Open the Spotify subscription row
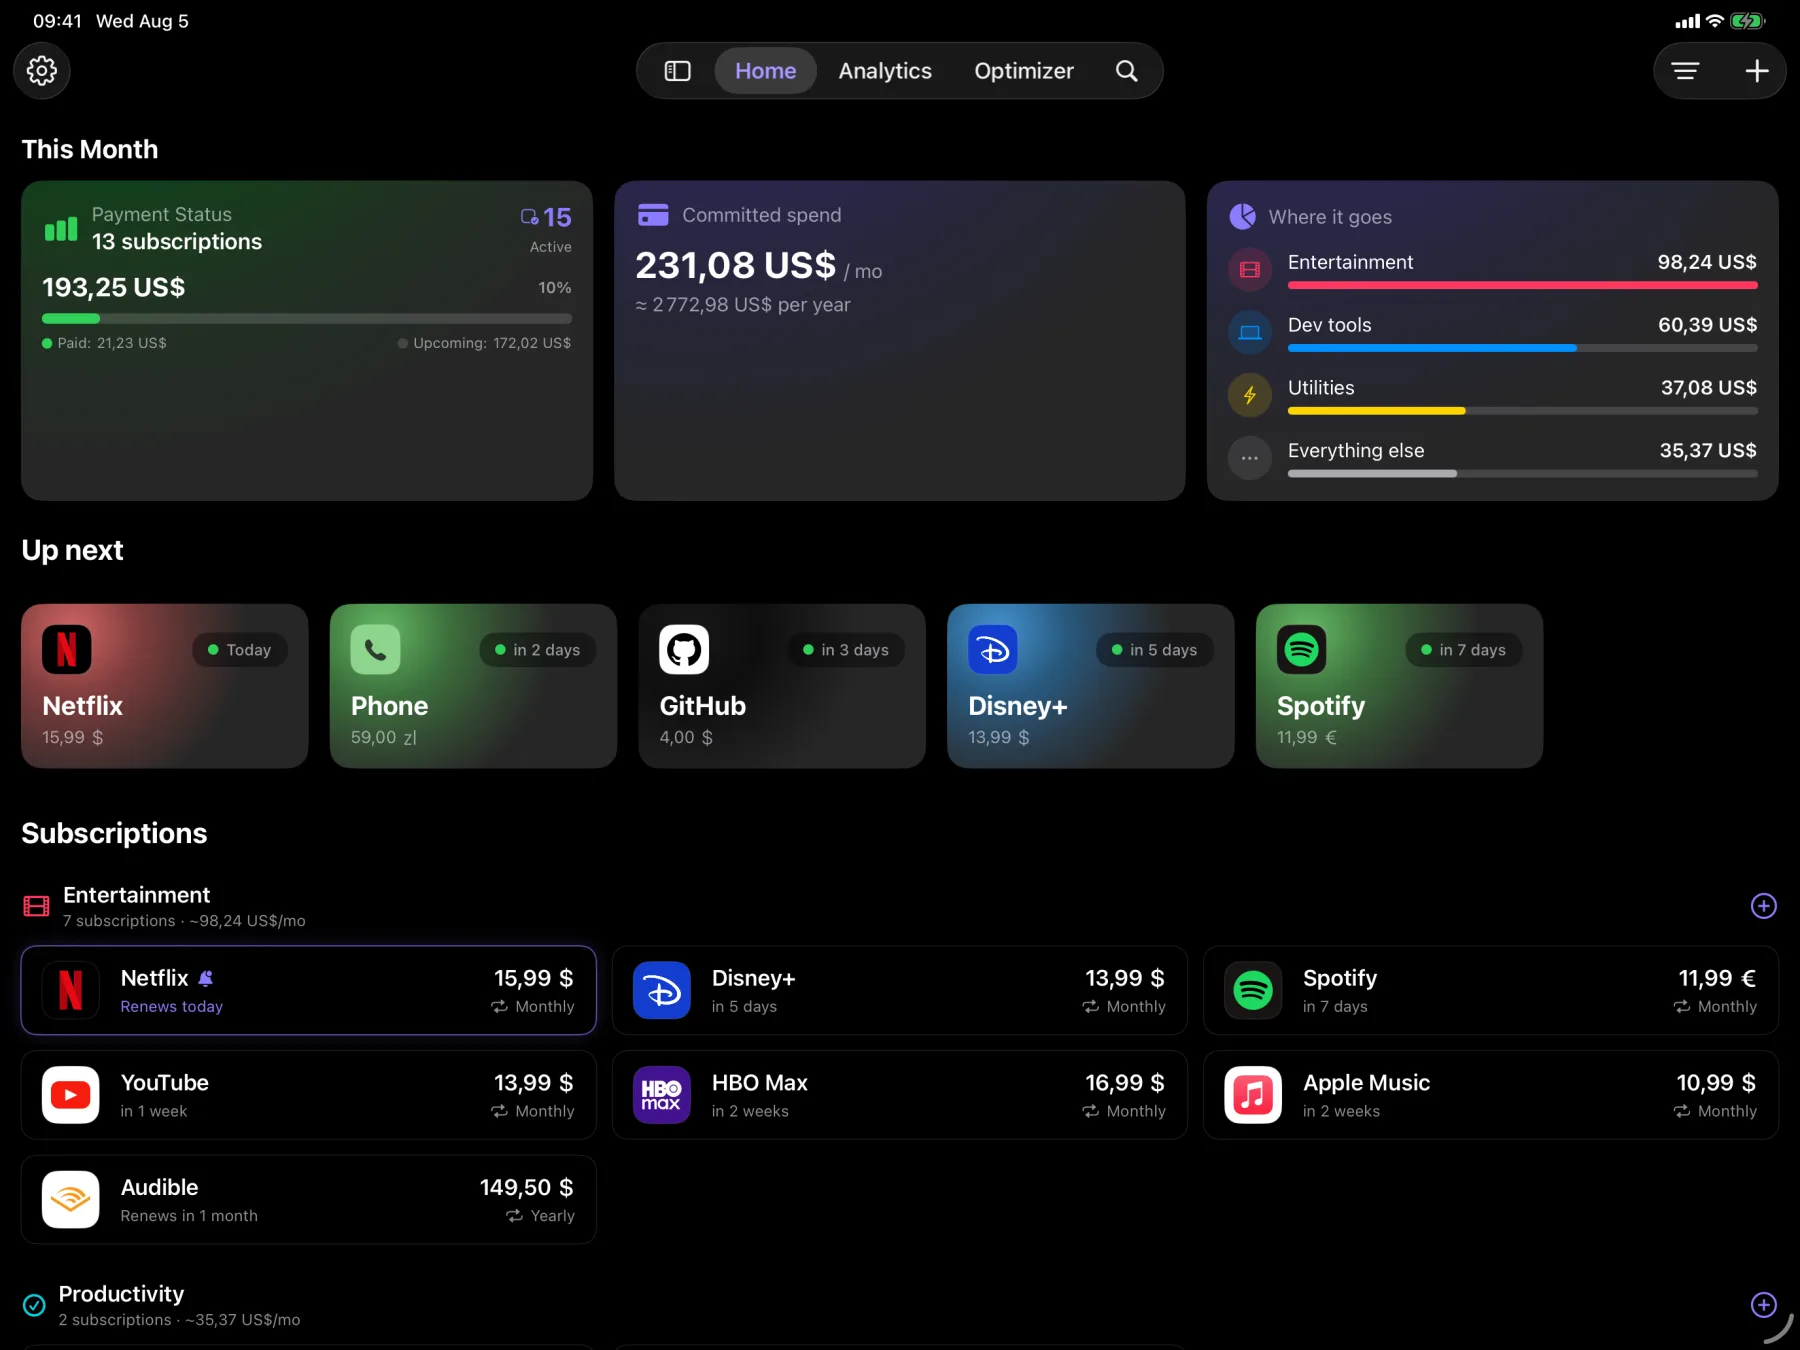This screenshot has width=1800, height=1350. [x=1491, y=991]
